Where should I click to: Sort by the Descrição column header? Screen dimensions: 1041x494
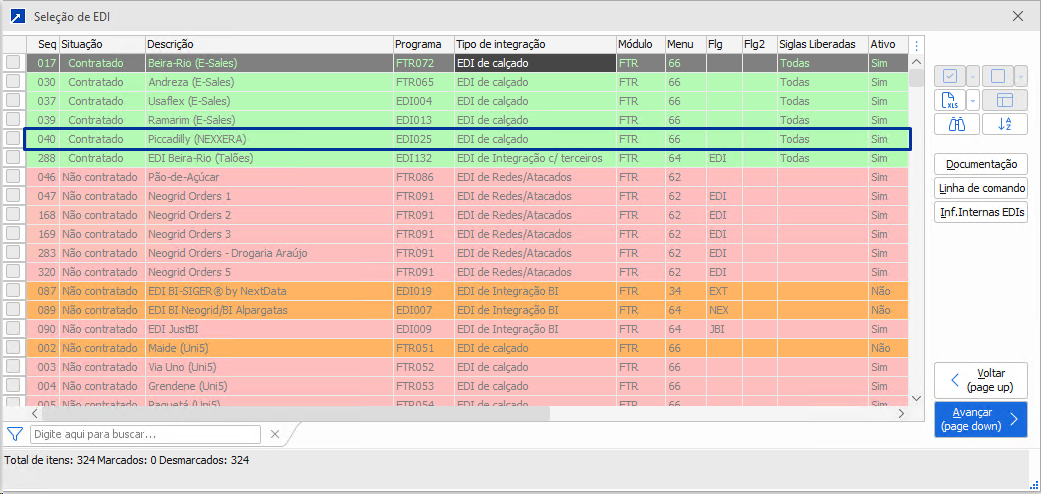(x=269, y=44)
